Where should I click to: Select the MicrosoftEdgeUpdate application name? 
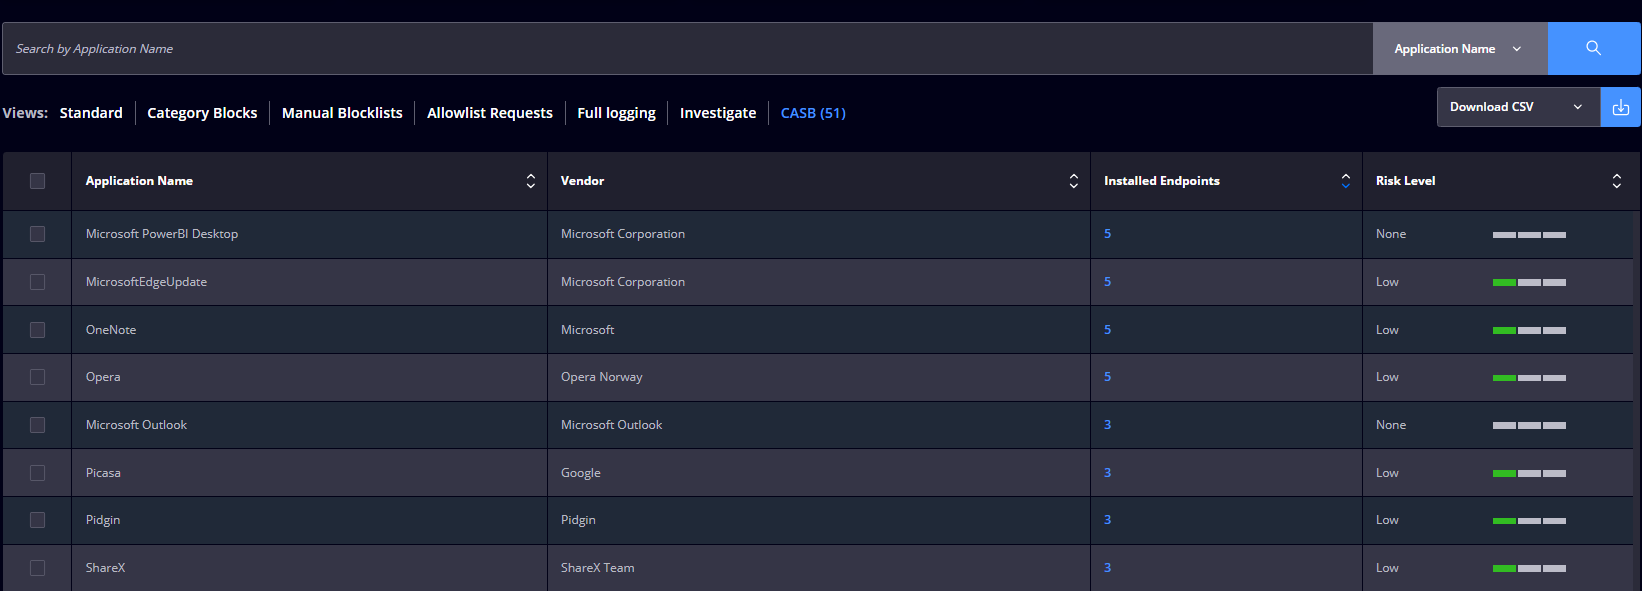(x=146, y=282)
